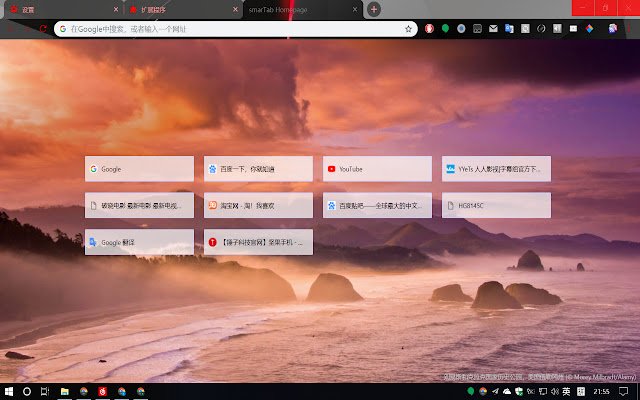The width and height of the screenshot is (640, 400).
Task: Open the 淘宝网 shortcut tile
Action: (258, 205)
